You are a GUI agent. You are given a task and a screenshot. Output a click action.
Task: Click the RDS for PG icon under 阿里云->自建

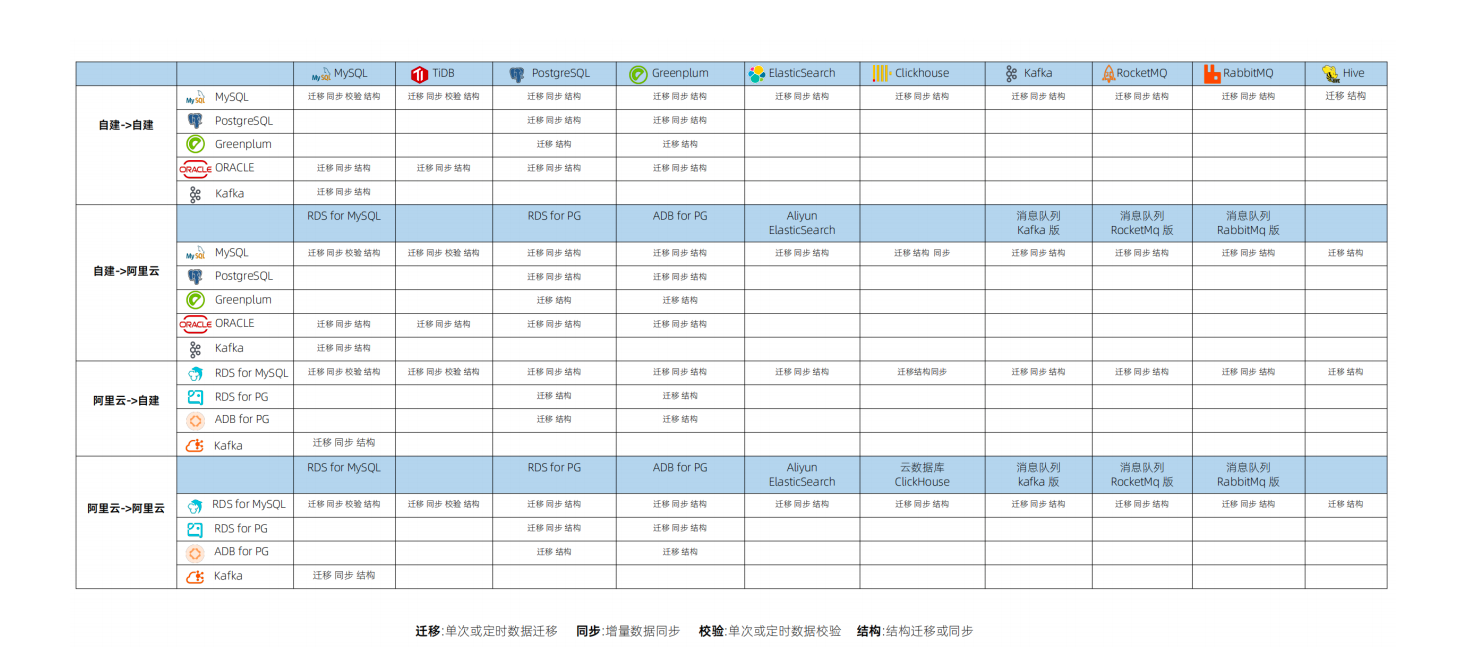click(195, 397)
